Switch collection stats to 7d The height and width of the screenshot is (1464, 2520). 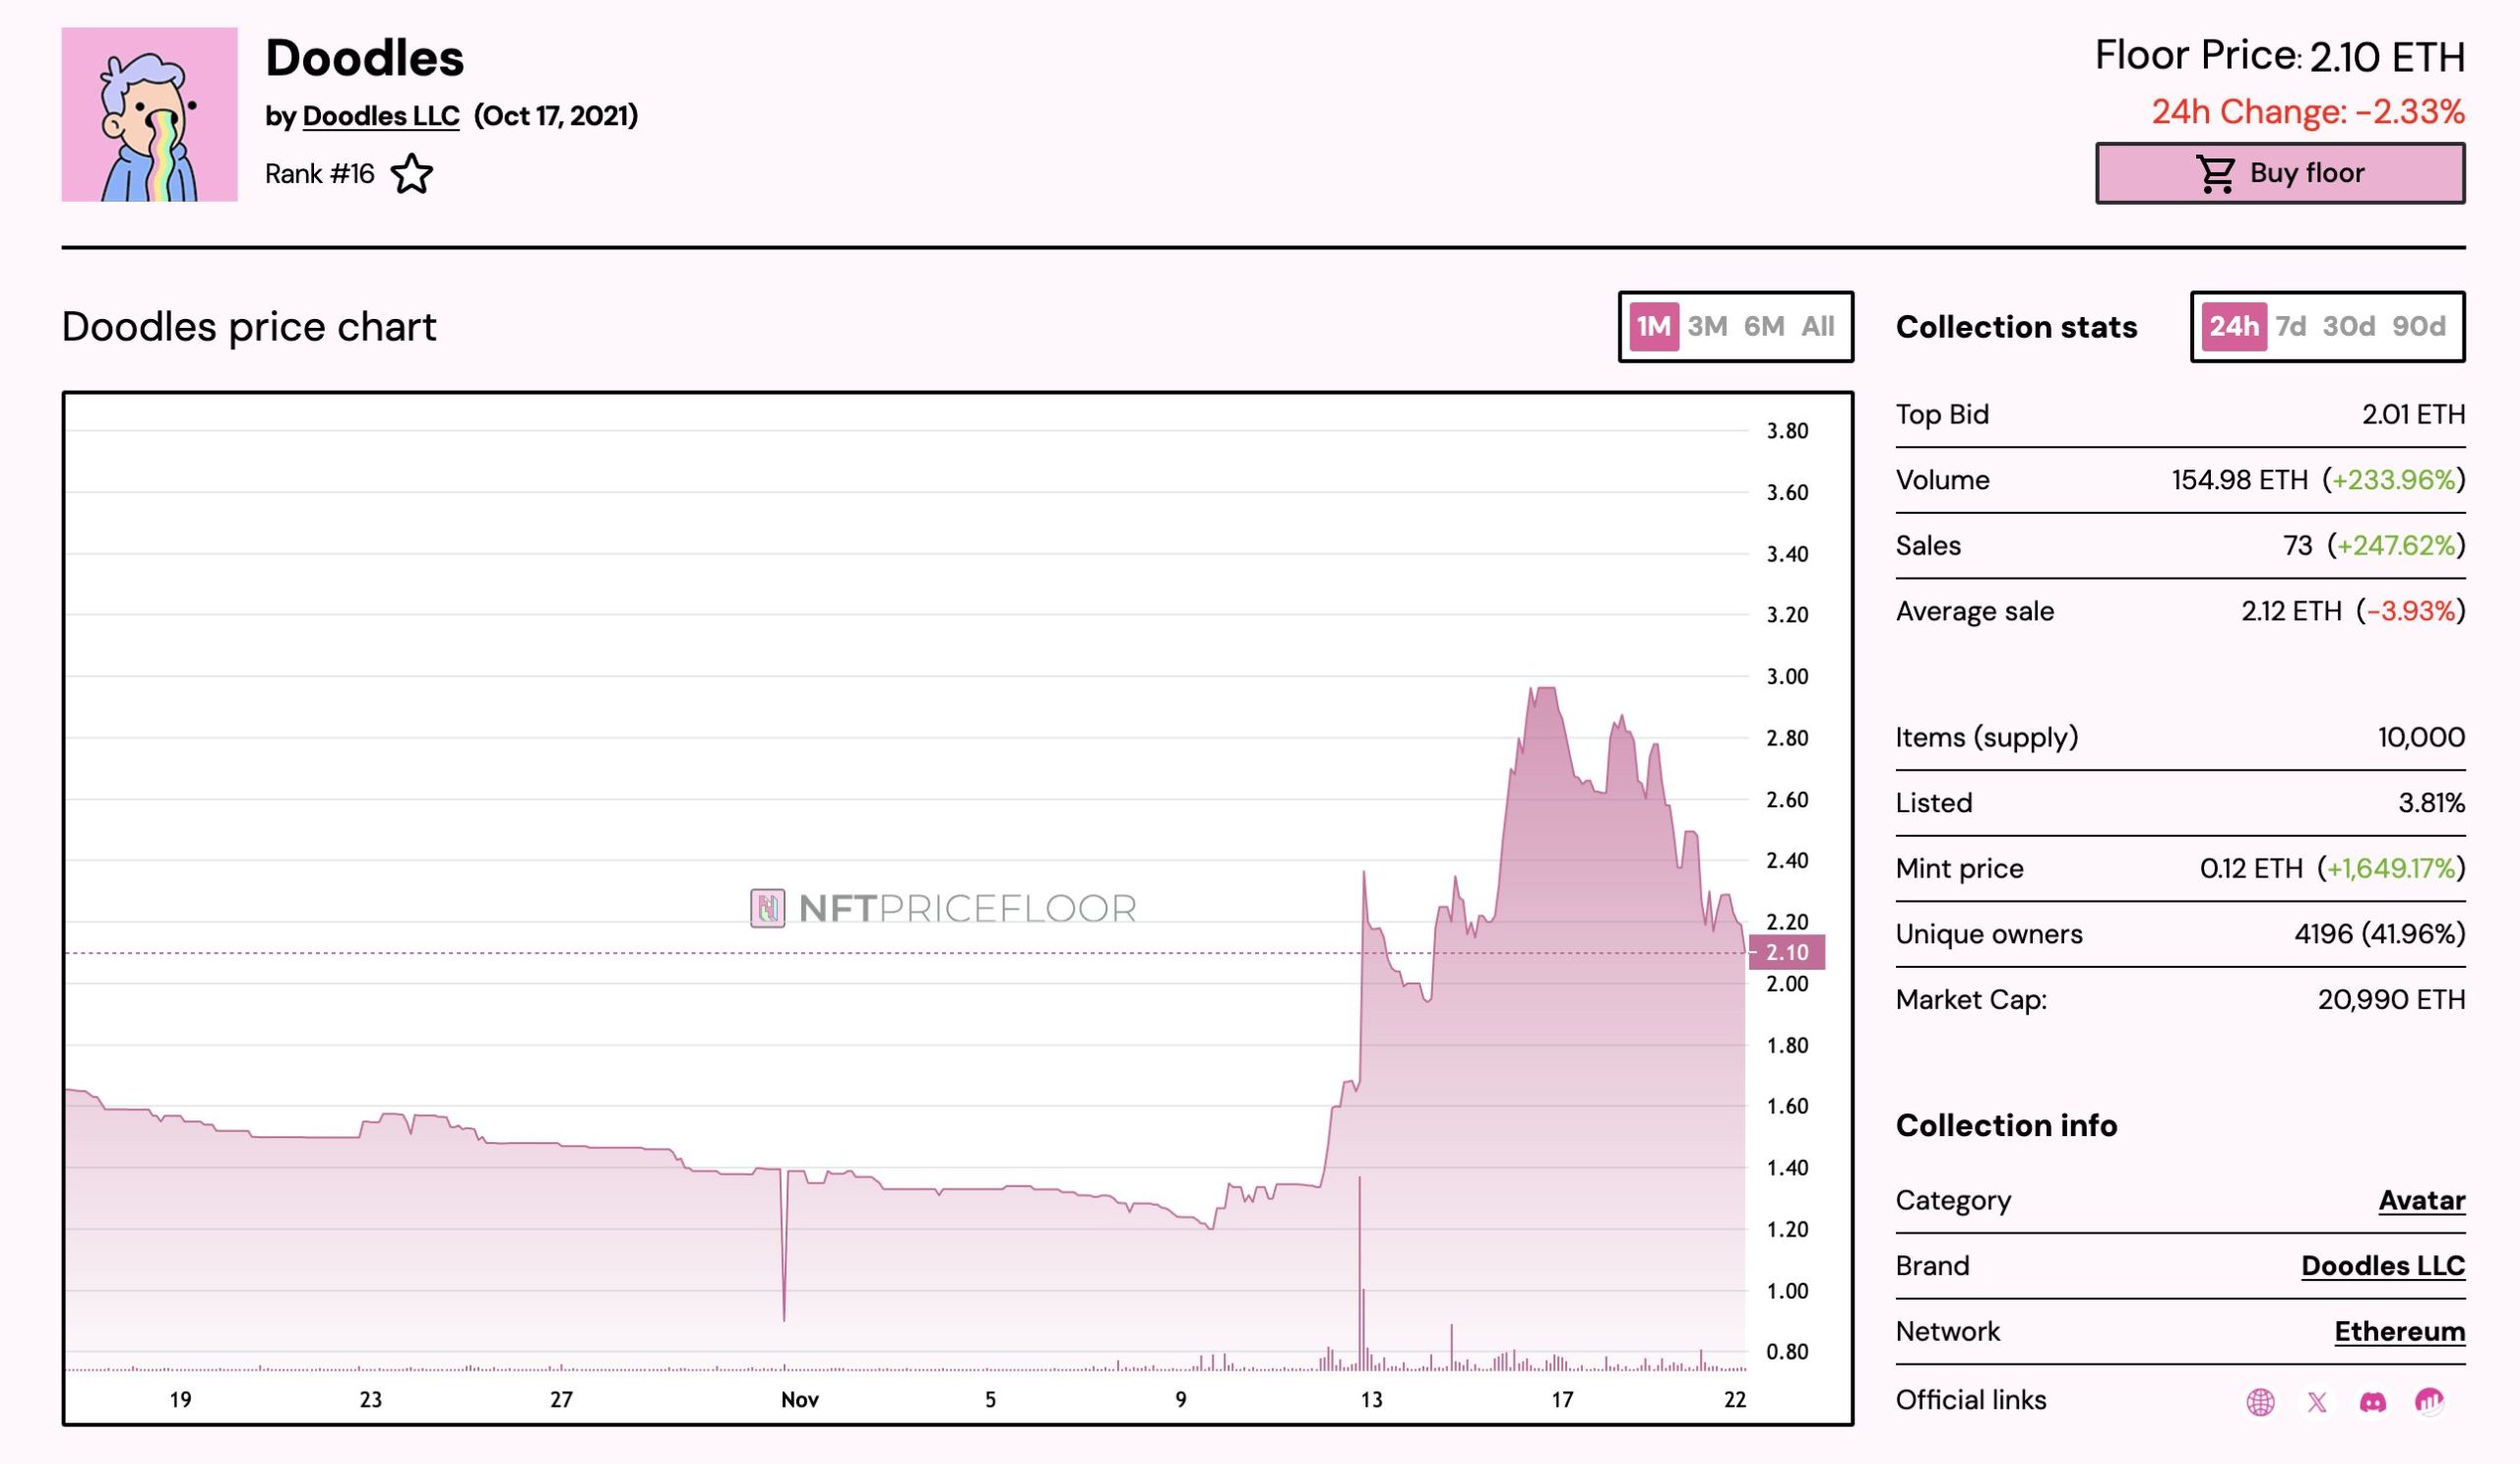tap(2291, 326)
